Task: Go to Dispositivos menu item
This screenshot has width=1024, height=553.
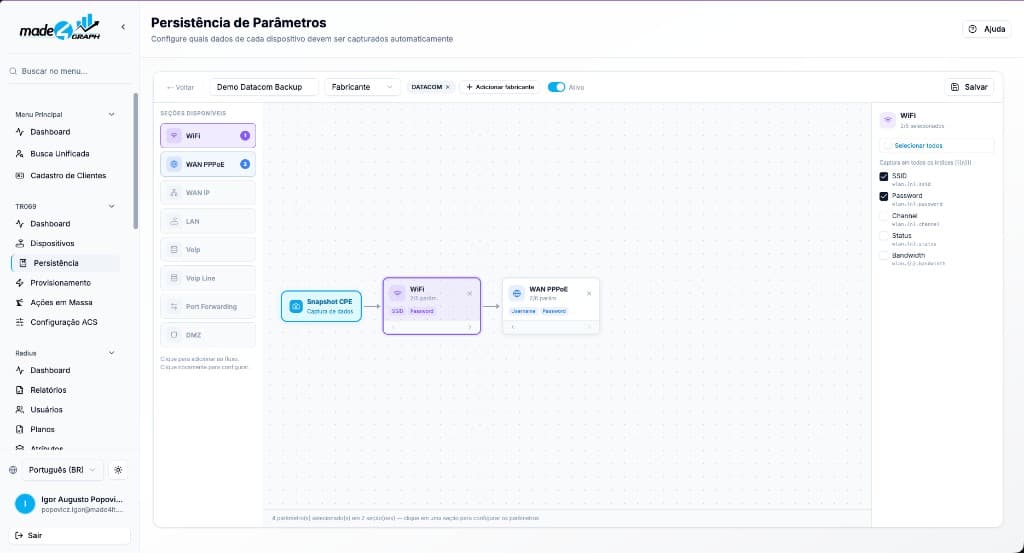Action: click(52, 244)
